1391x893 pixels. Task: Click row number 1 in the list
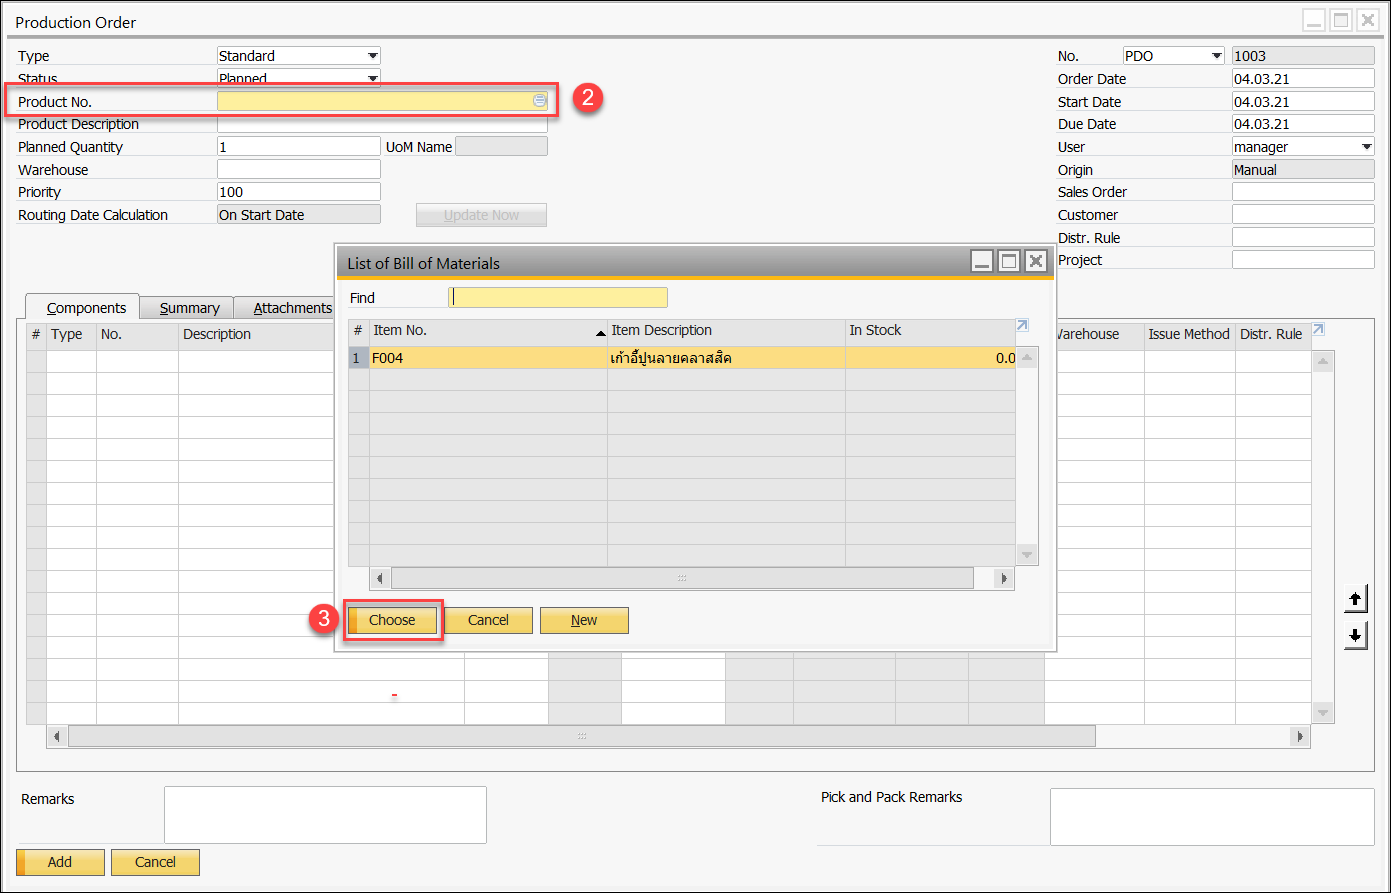358,358
